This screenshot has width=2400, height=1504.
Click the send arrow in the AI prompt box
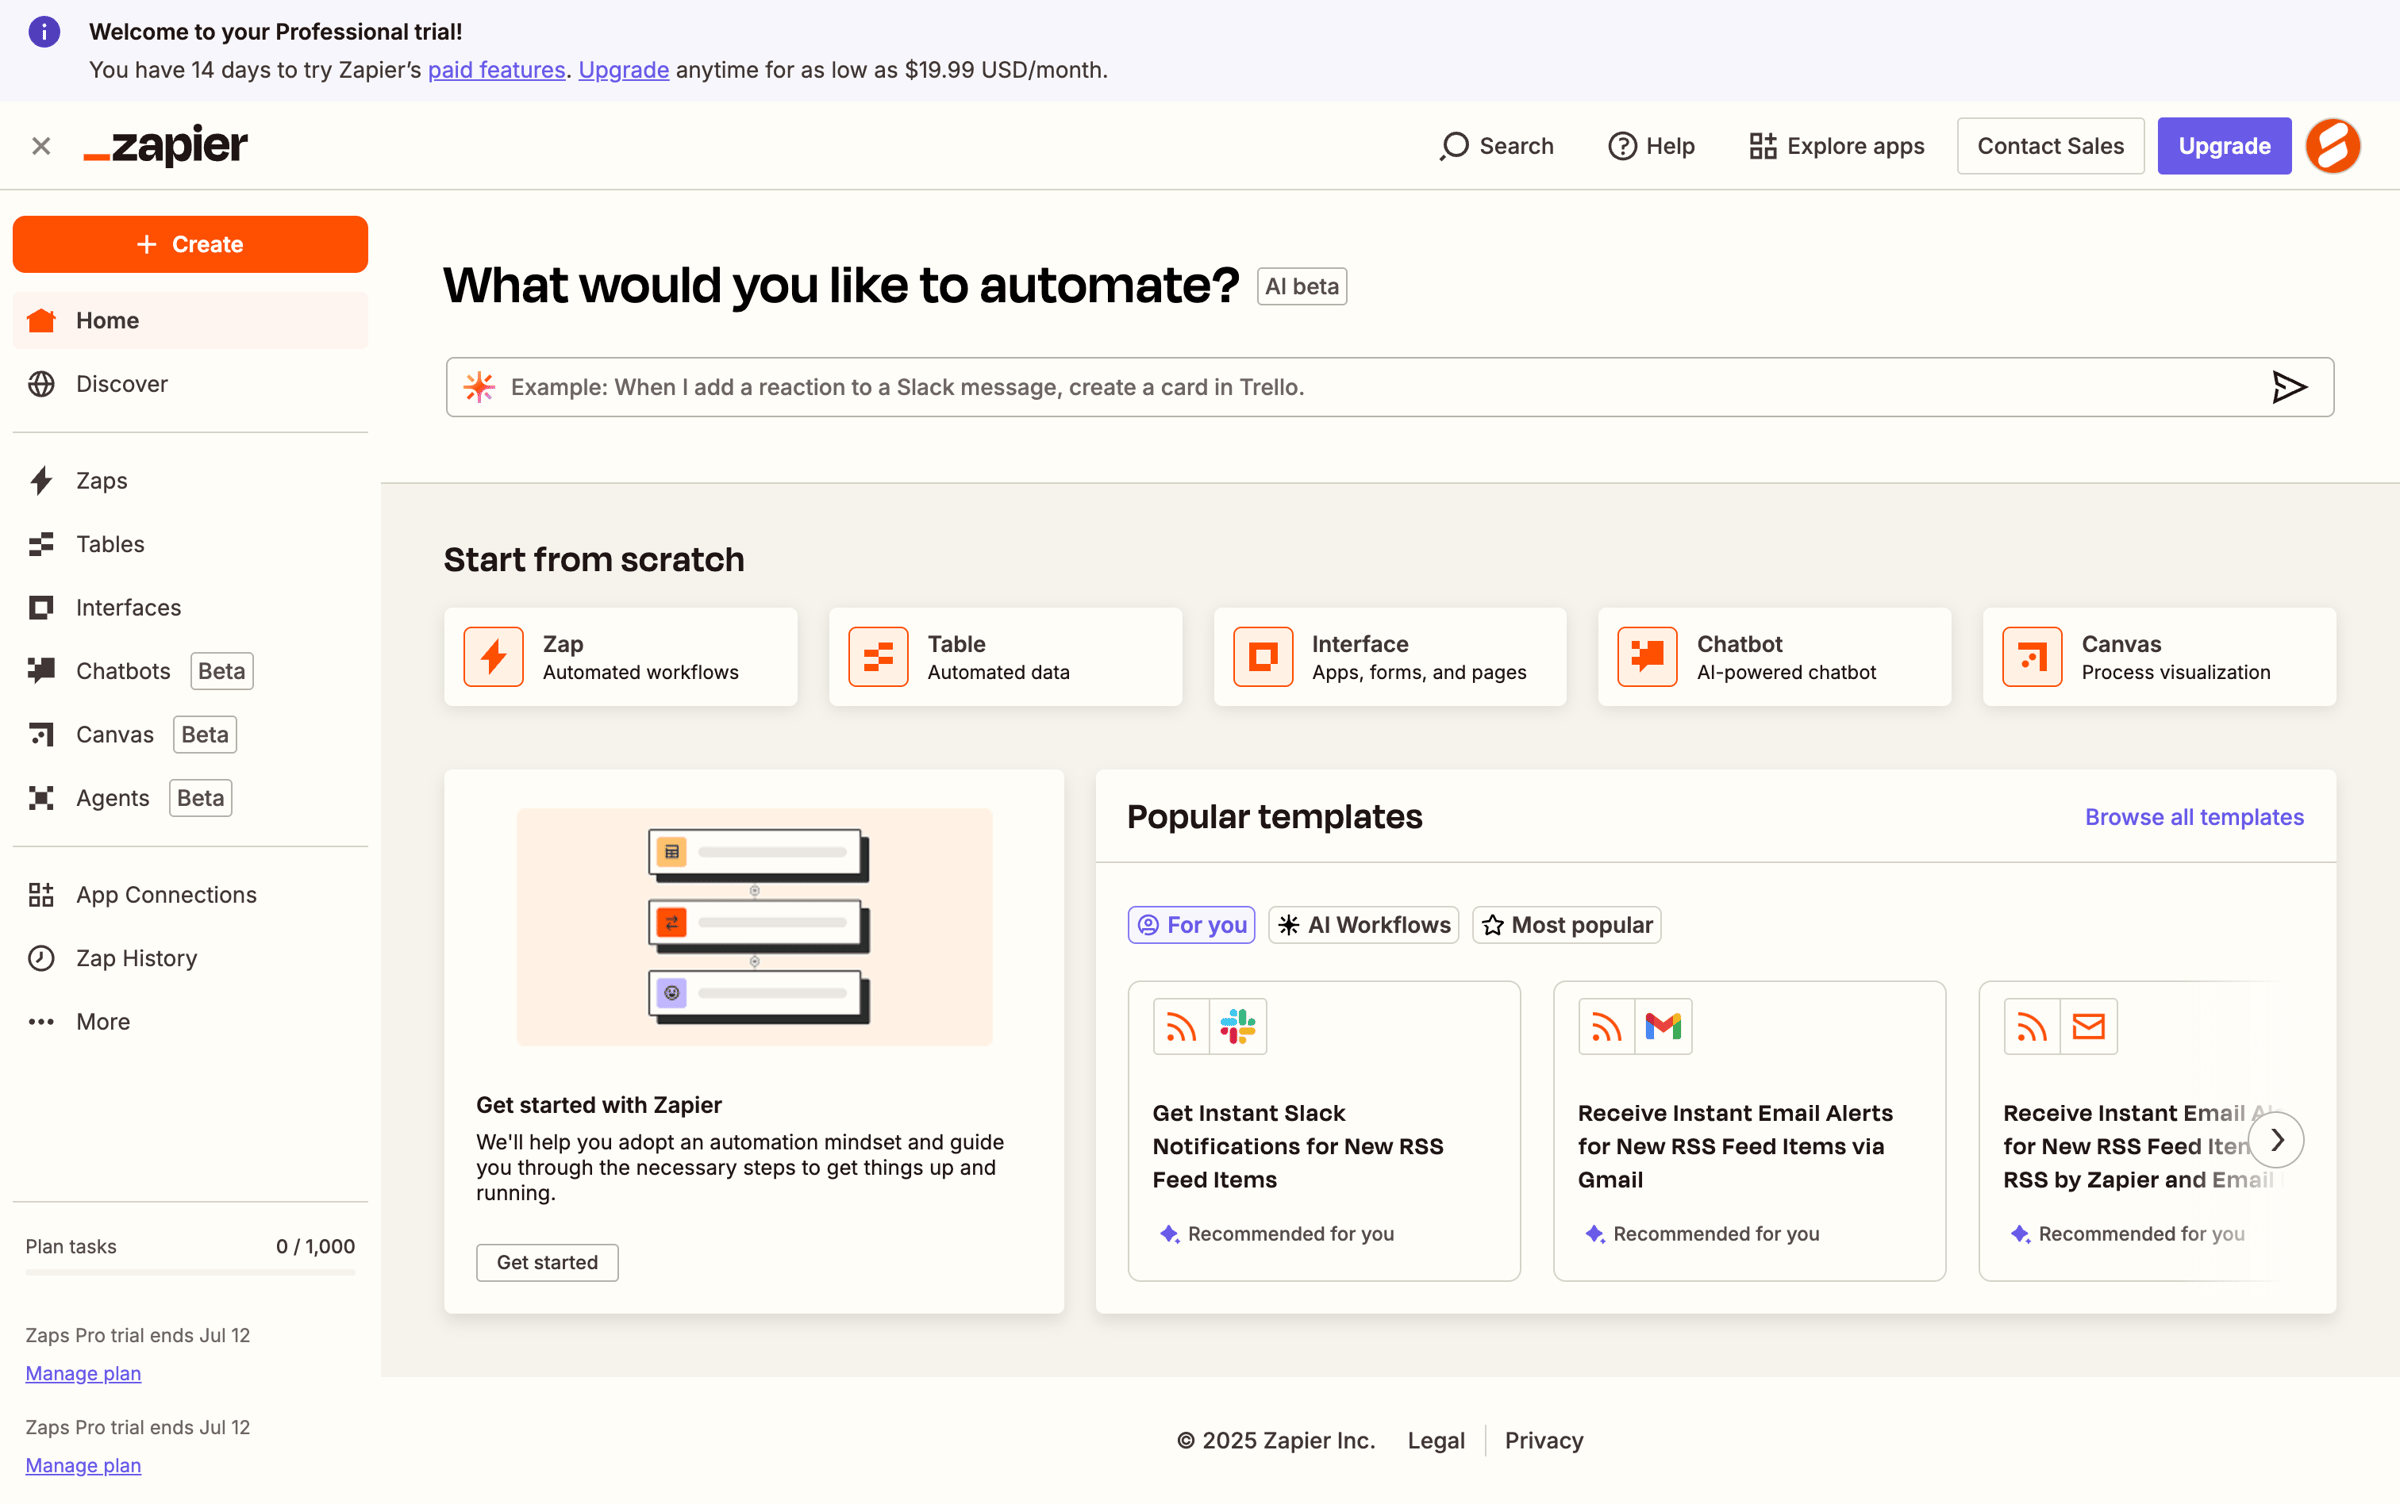[2288, 387]
